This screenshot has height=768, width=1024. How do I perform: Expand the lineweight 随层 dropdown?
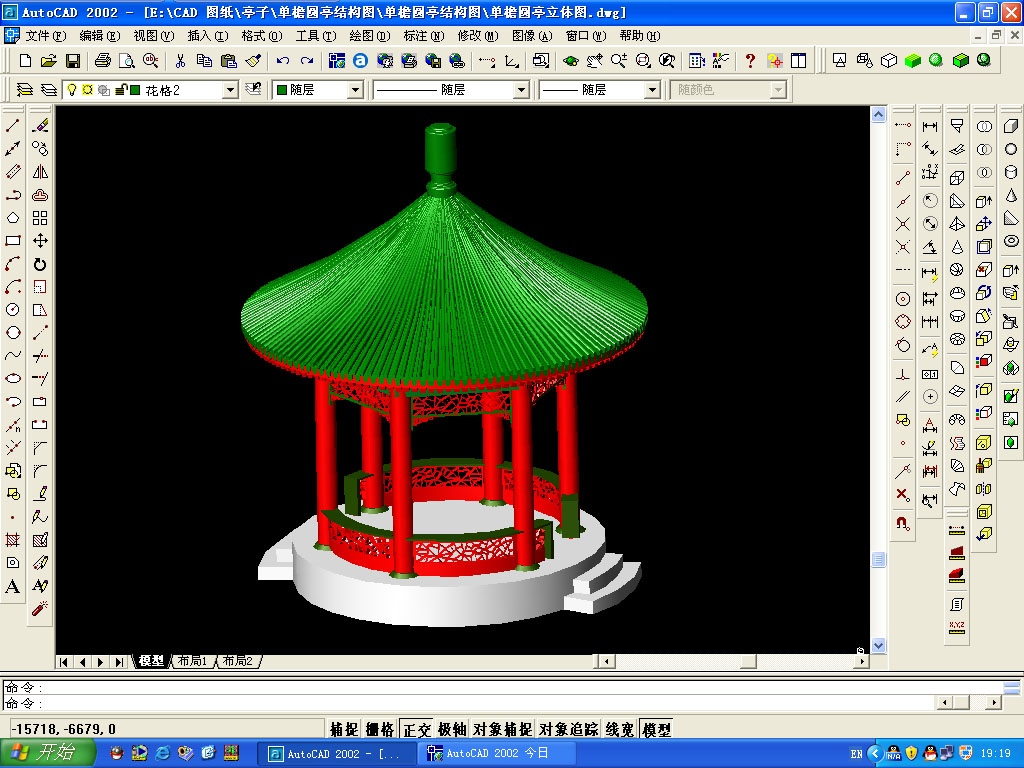pos(652,90)
